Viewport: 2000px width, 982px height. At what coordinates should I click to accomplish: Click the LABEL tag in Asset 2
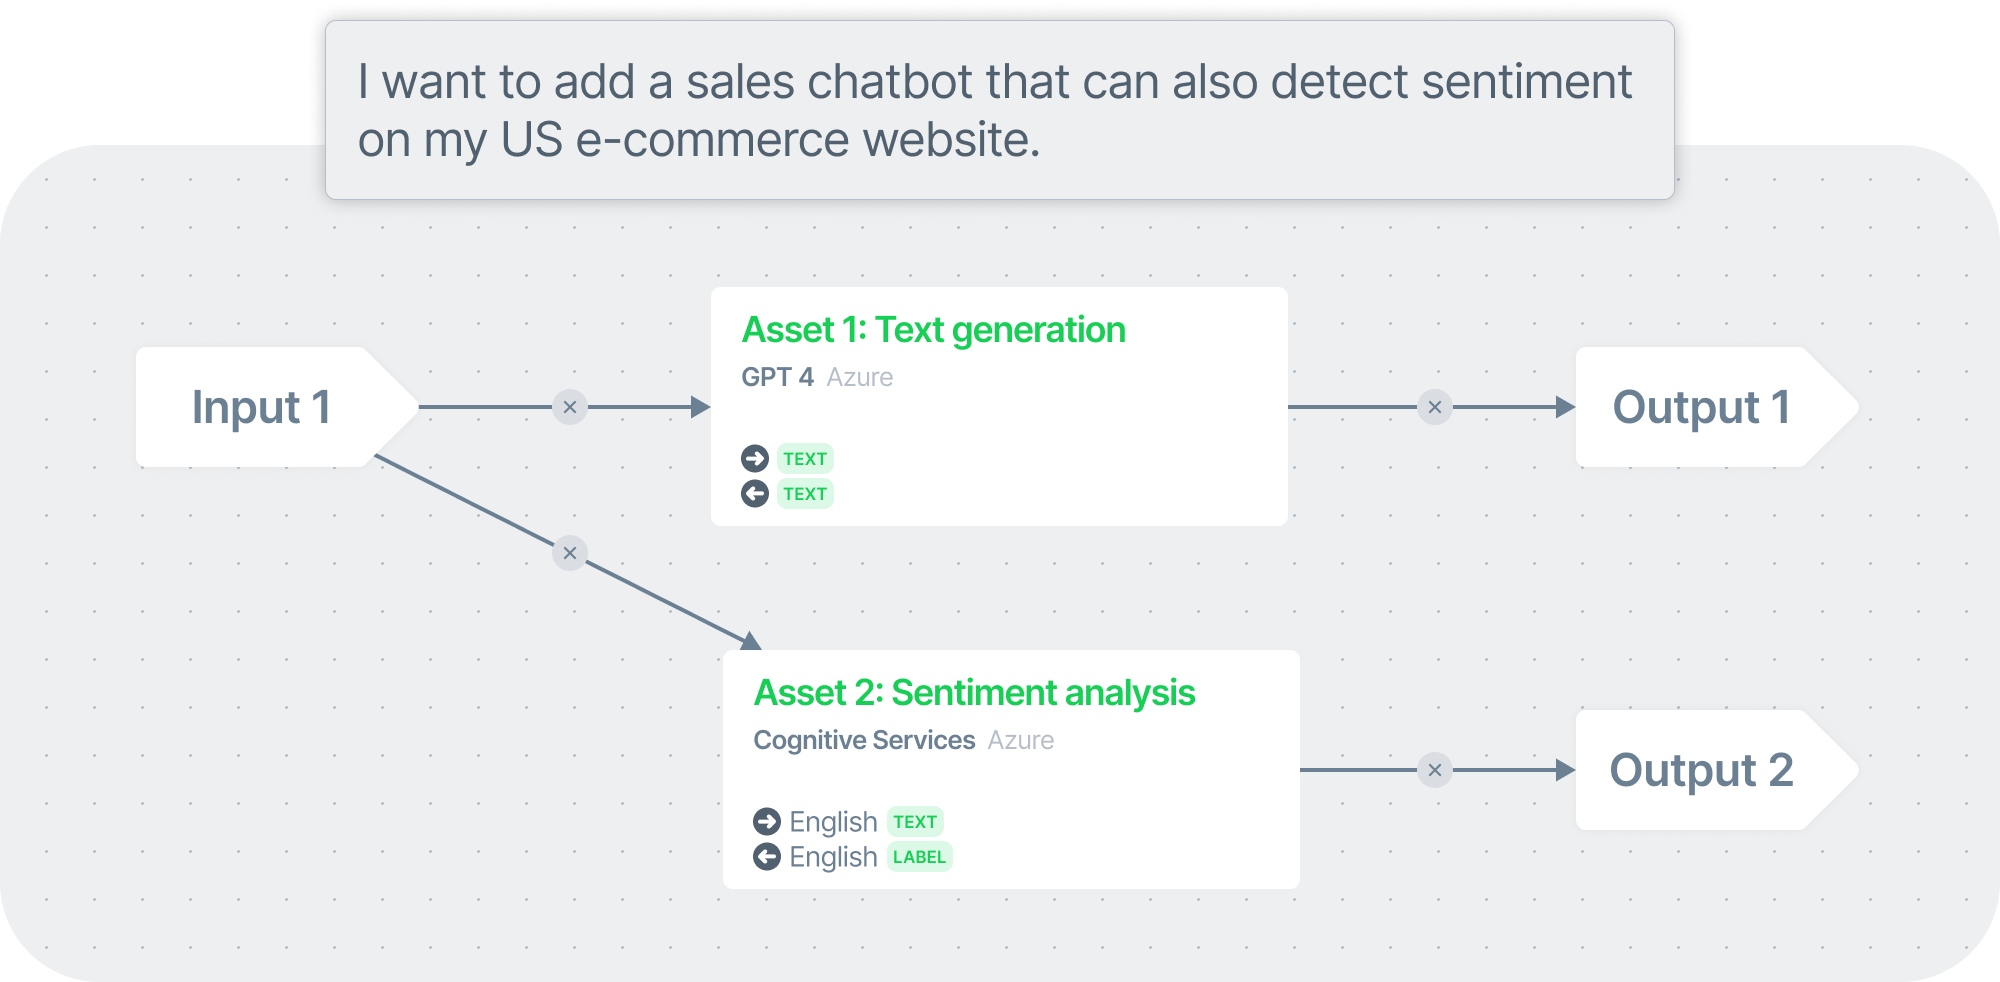[x=919, y=857]
